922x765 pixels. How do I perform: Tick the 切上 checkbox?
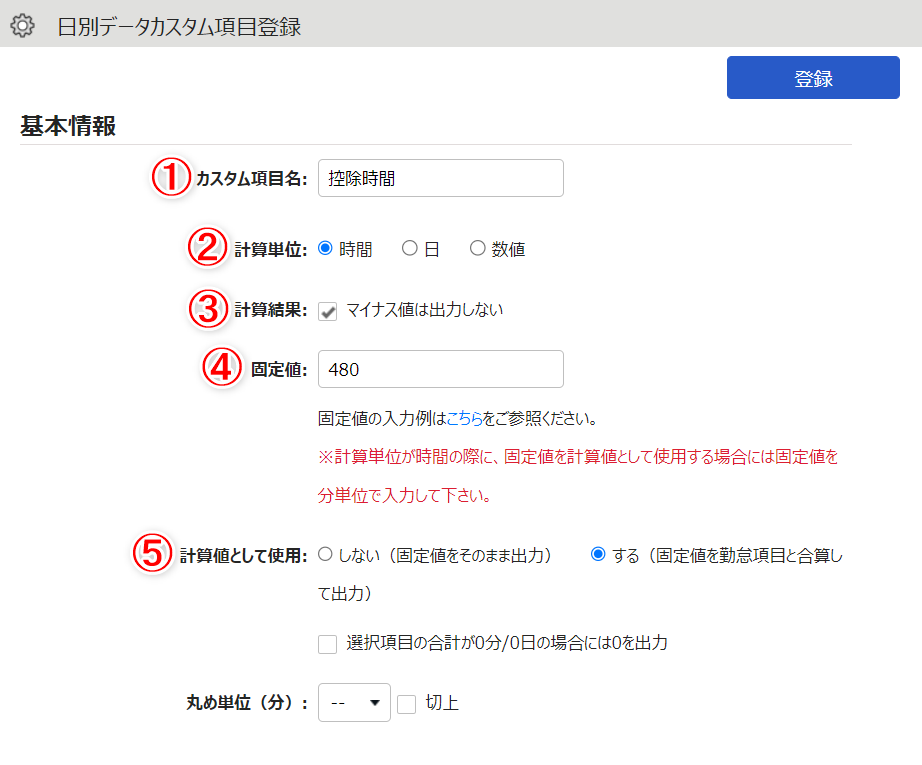[x=406, y=704]
